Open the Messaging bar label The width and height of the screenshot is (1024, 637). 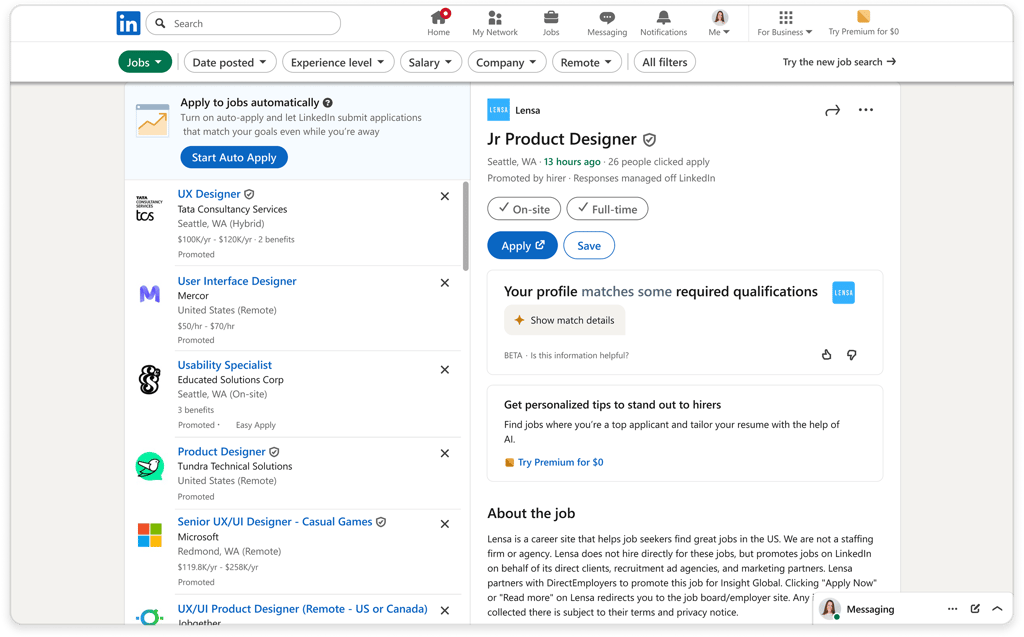click(871, 609)
